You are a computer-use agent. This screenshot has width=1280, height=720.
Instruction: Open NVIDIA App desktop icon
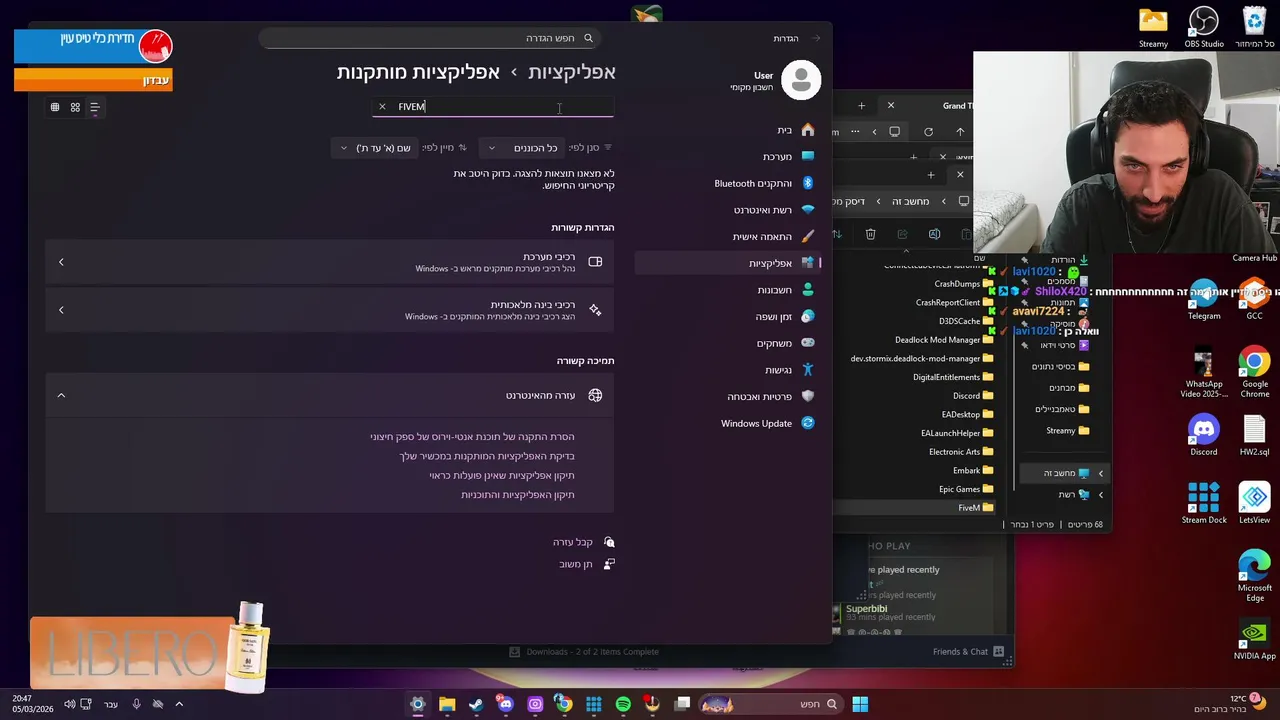coord(1254,640)
